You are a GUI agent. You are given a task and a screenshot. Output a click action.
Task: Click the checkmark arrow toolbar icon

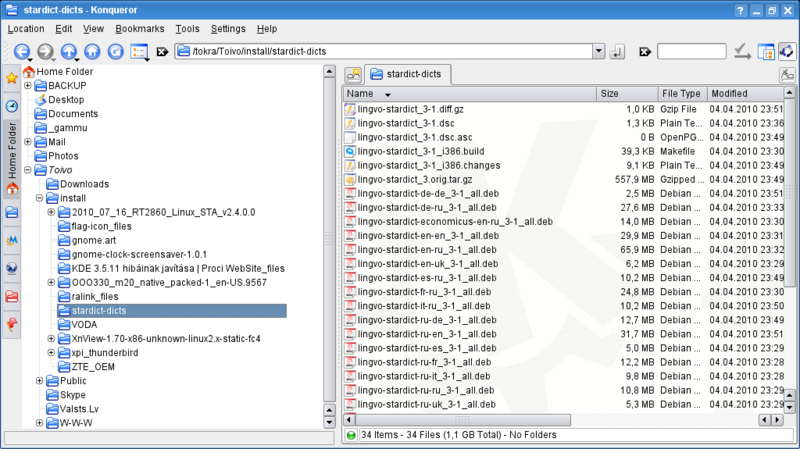[x=742, y=52]
